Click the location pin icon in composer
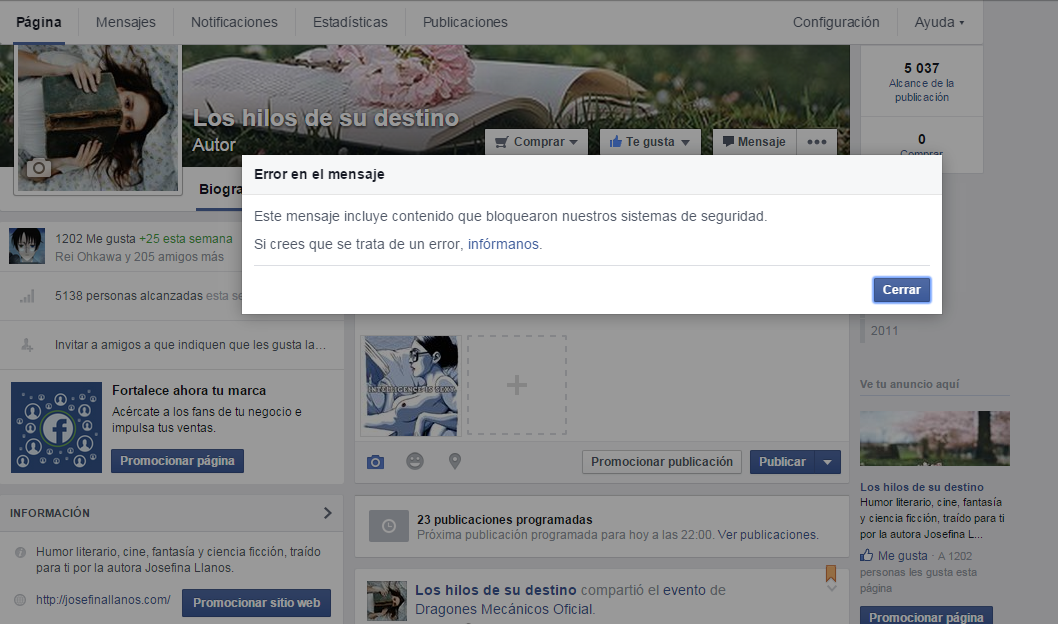1058x624 pixels. point(455,461)
